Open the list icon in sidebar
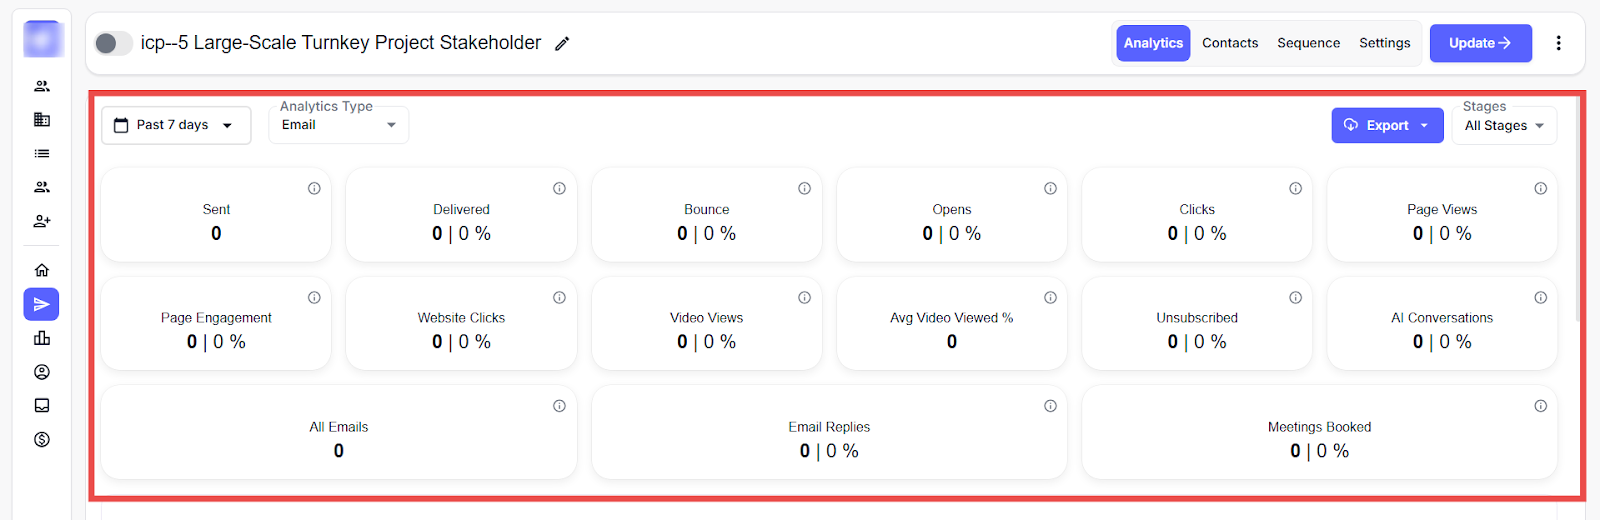Viewport: 1600px width, 520px height. [41, 153]
